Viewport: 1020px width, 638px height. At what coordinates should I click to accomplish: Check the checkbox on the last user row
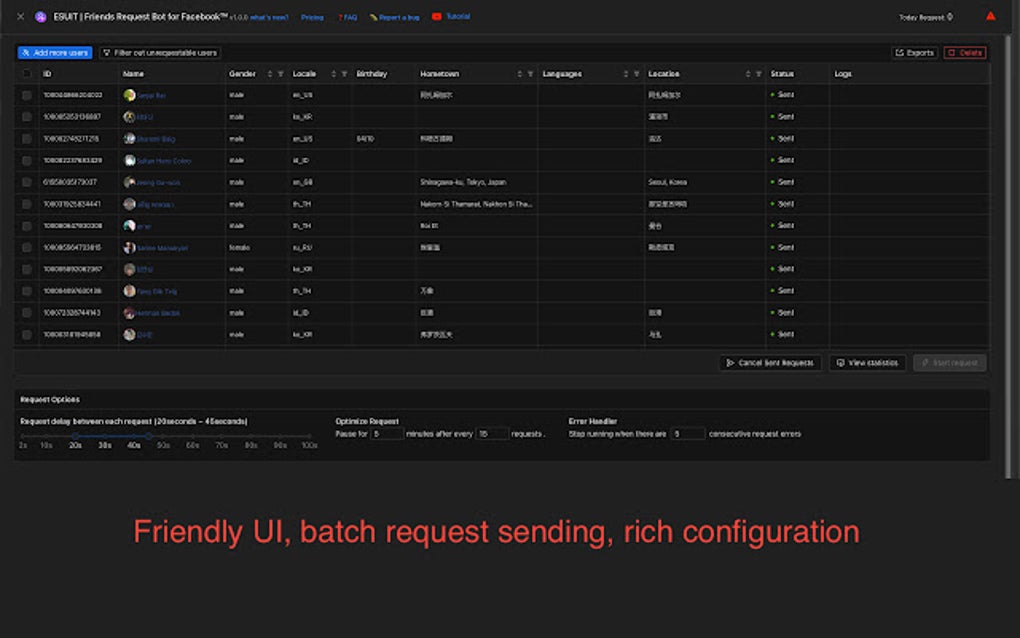pyautogui.click(x=25, y=334)
